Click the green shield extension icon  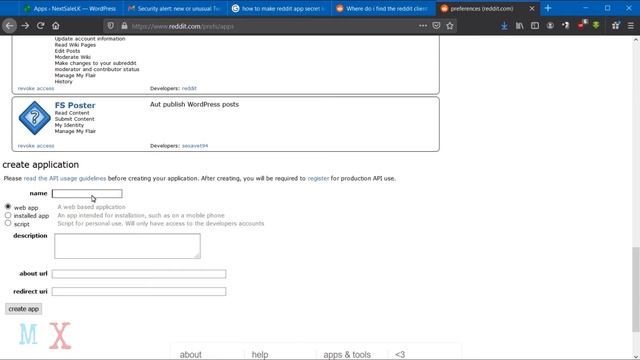click(x=596, y=25)
